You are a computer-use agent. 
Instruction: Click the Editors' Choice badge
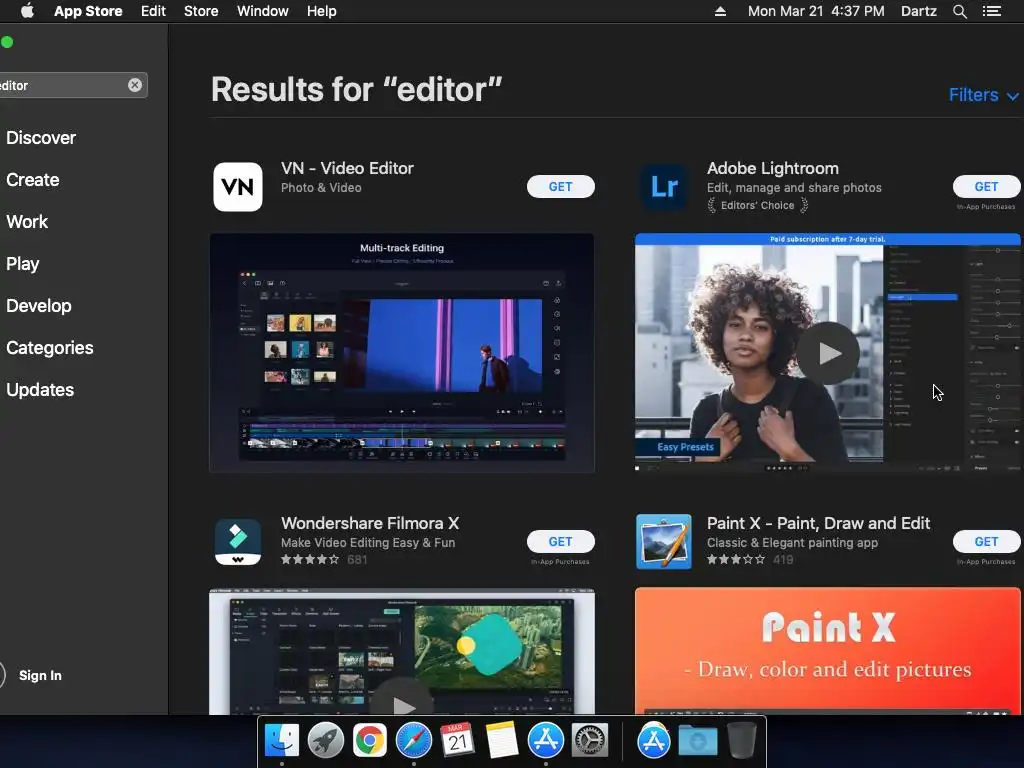758,205
